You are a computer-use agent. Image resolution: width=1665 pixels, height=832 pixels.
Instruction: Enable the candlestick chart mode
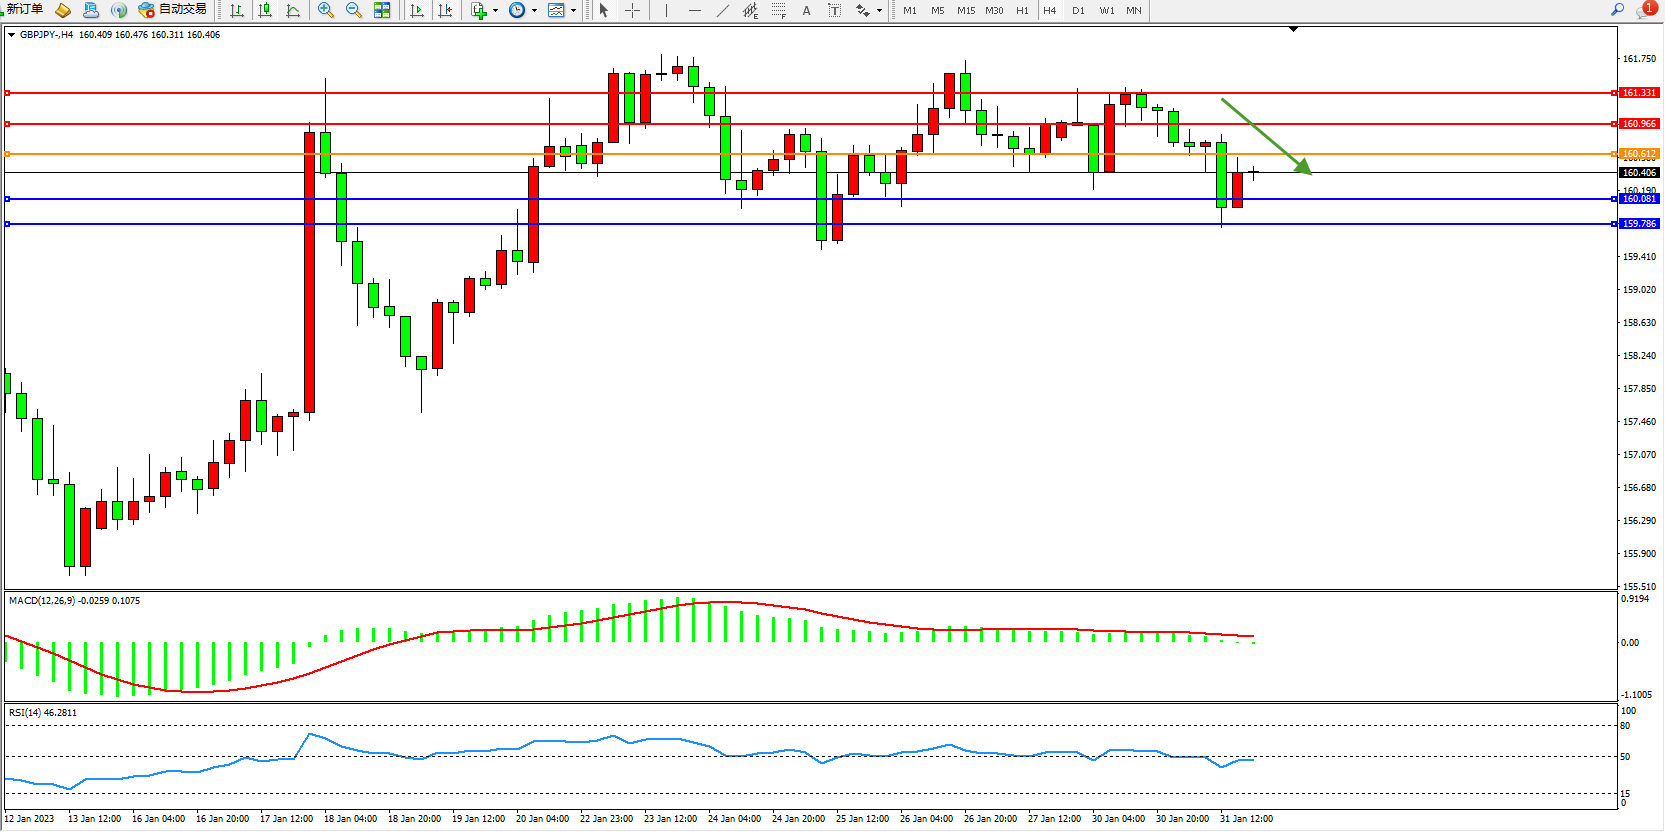point(265,10)
